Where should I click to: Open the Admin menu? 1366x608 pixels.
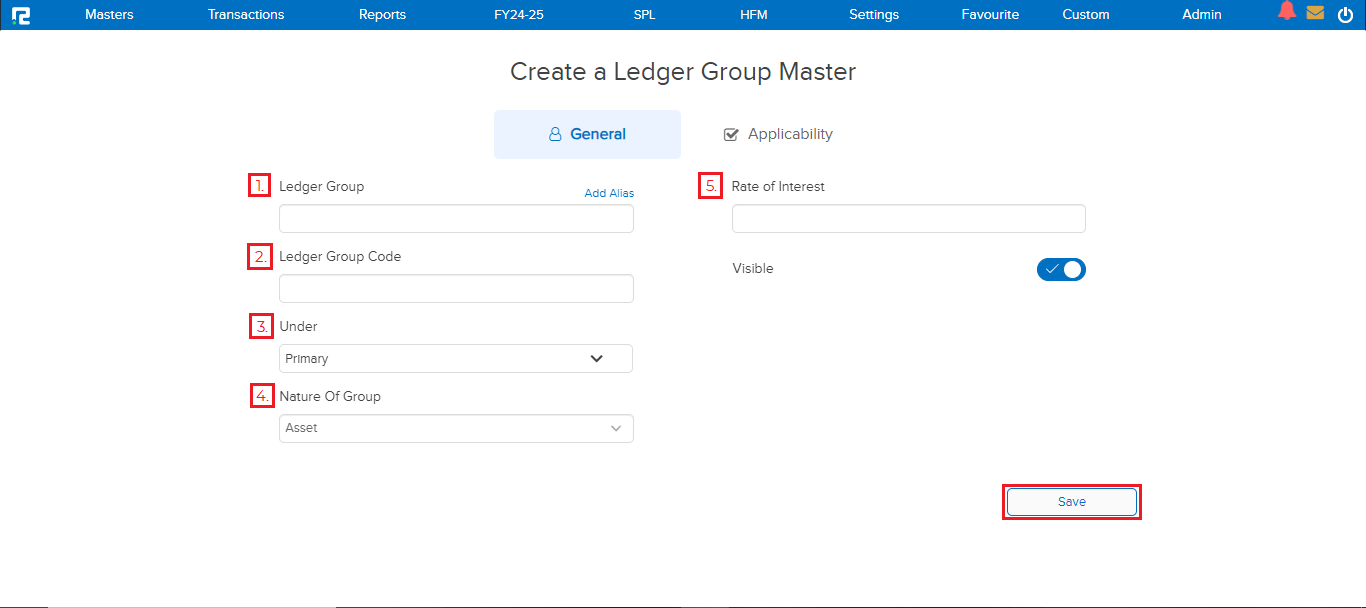tap(1201, 14)
